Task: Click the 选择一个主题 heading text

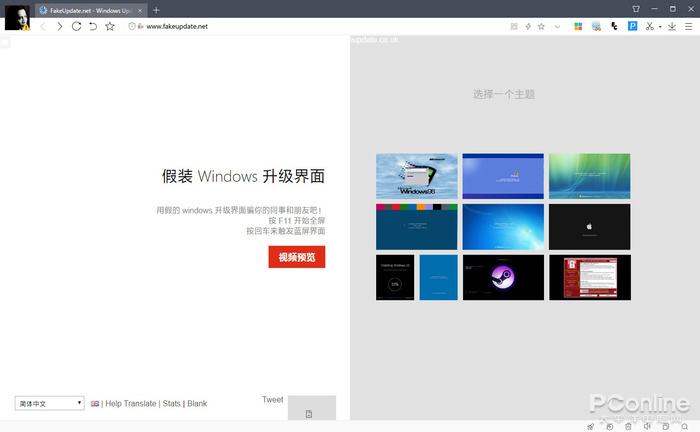Action: [504, 94]
